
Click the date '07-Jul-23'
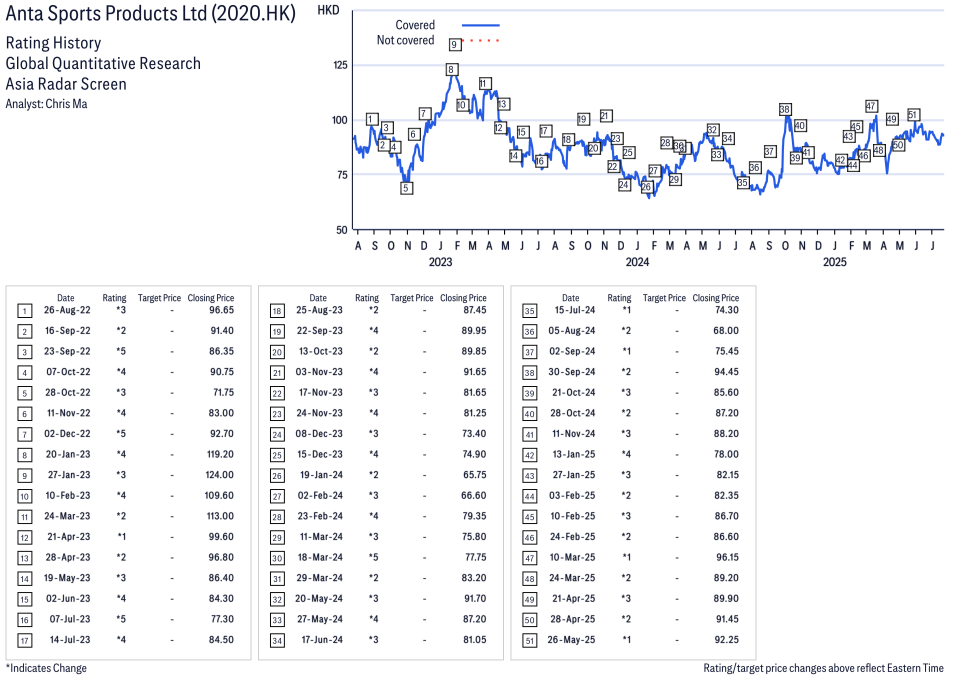70,619
